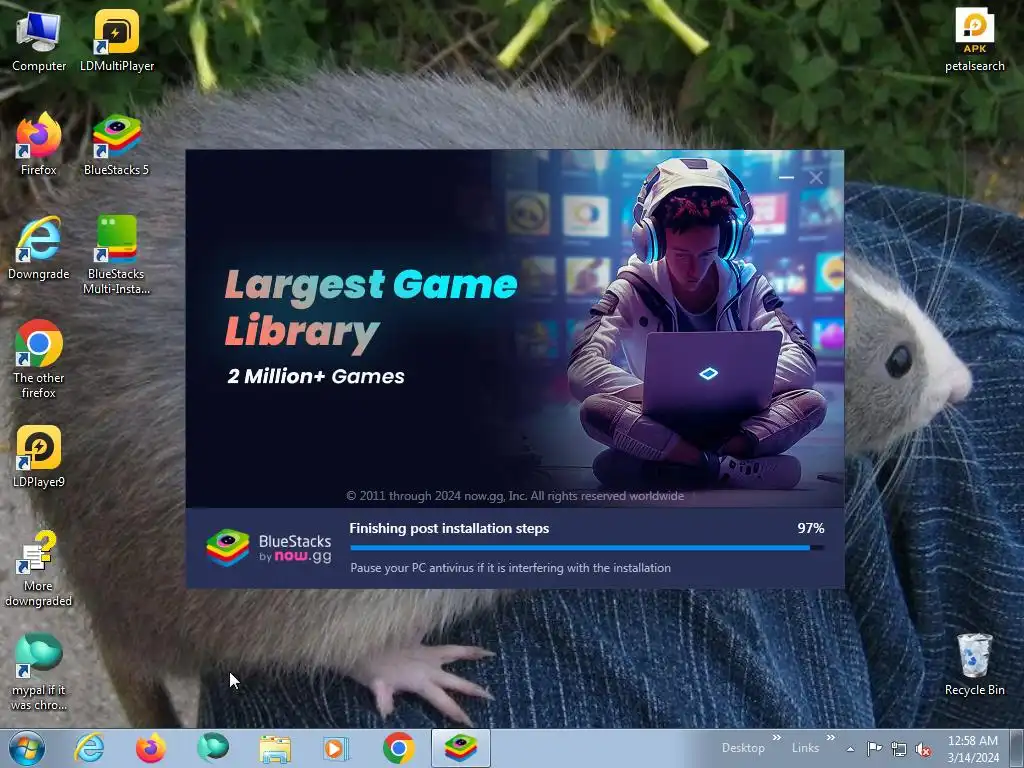Click 'Finishing post installation steps' text
This screenshot has height=768, width=1024.
coord(449,528)
